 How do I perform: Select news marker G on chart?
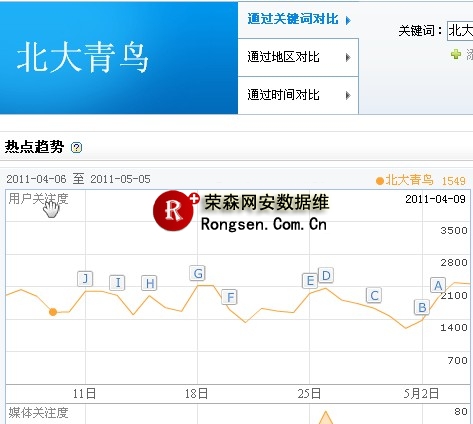[197, 273]
